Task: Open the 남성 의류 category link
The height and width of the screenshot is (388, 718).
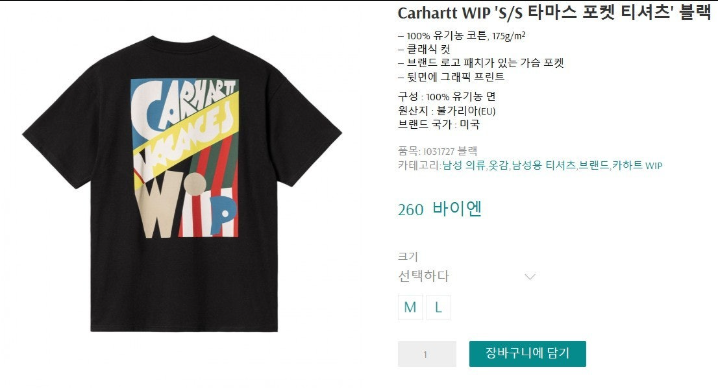Action: pos(463,165)
